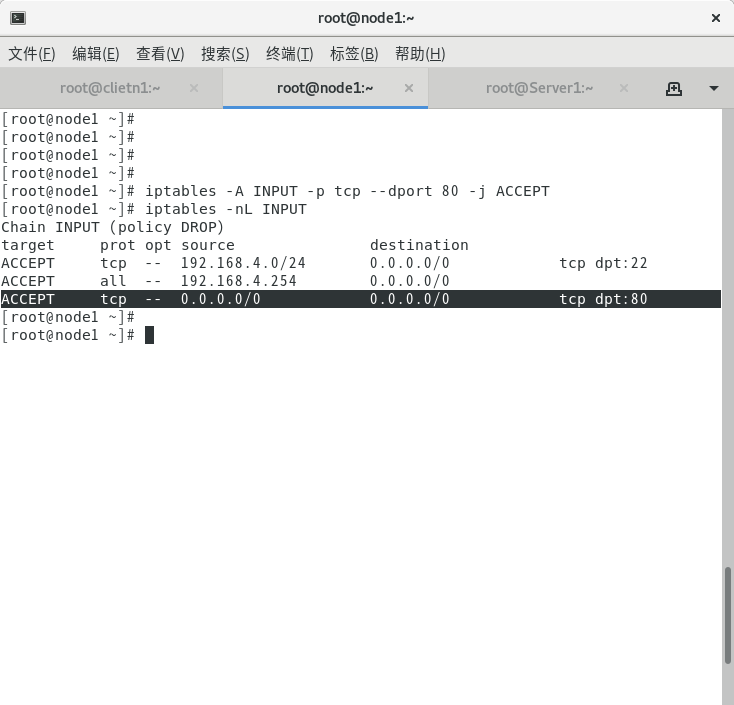The image size is (734, 705).
Task: Click the source column header
Action: 208,245
